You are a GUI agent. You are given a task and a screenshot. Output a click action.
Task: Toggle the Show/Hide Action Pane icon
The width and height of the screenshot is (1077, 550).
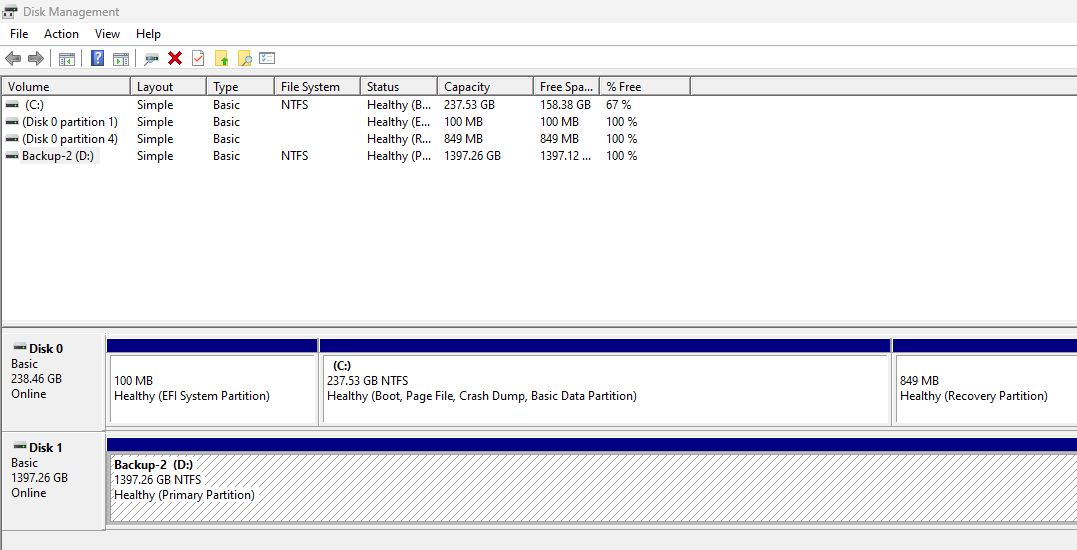(121, 59)
